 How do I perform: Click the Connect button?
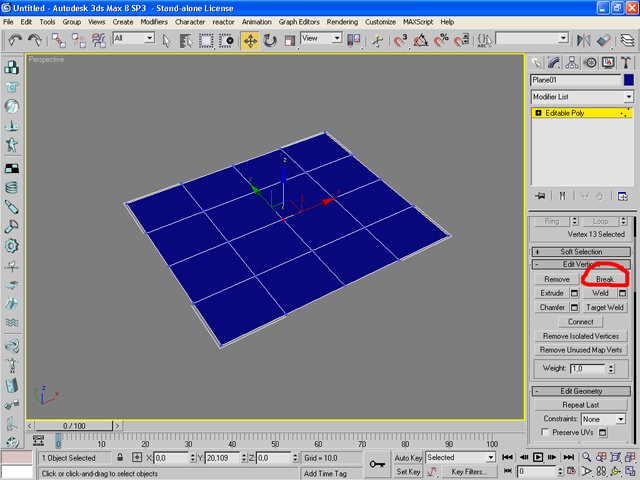click(580, 322)
